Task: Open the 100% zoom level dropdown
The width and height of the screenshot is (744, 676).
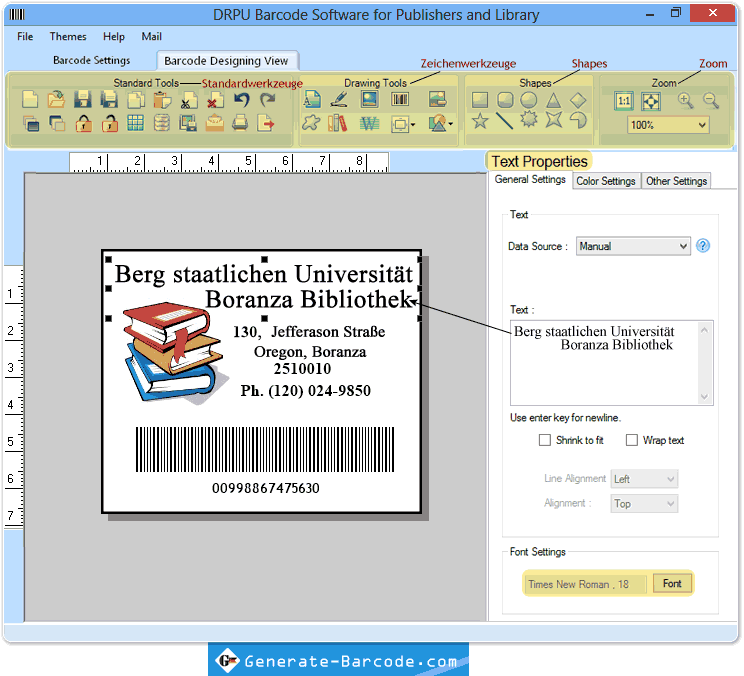Action: (x=669, y=125)
